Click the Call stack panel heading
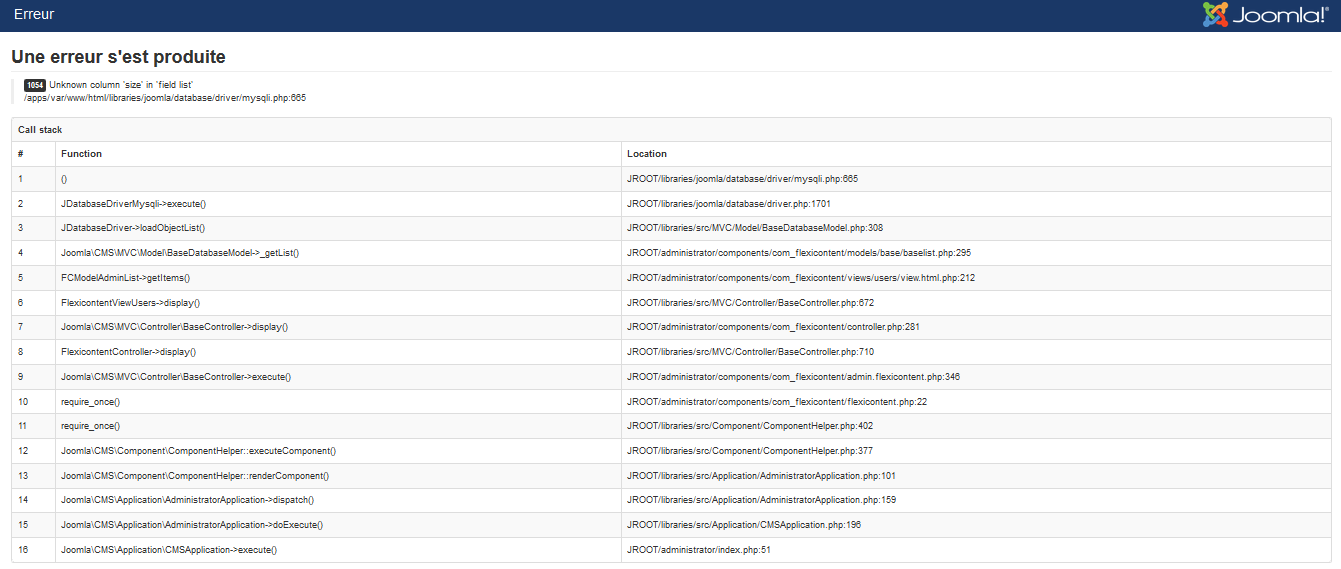 click(40, 130)
